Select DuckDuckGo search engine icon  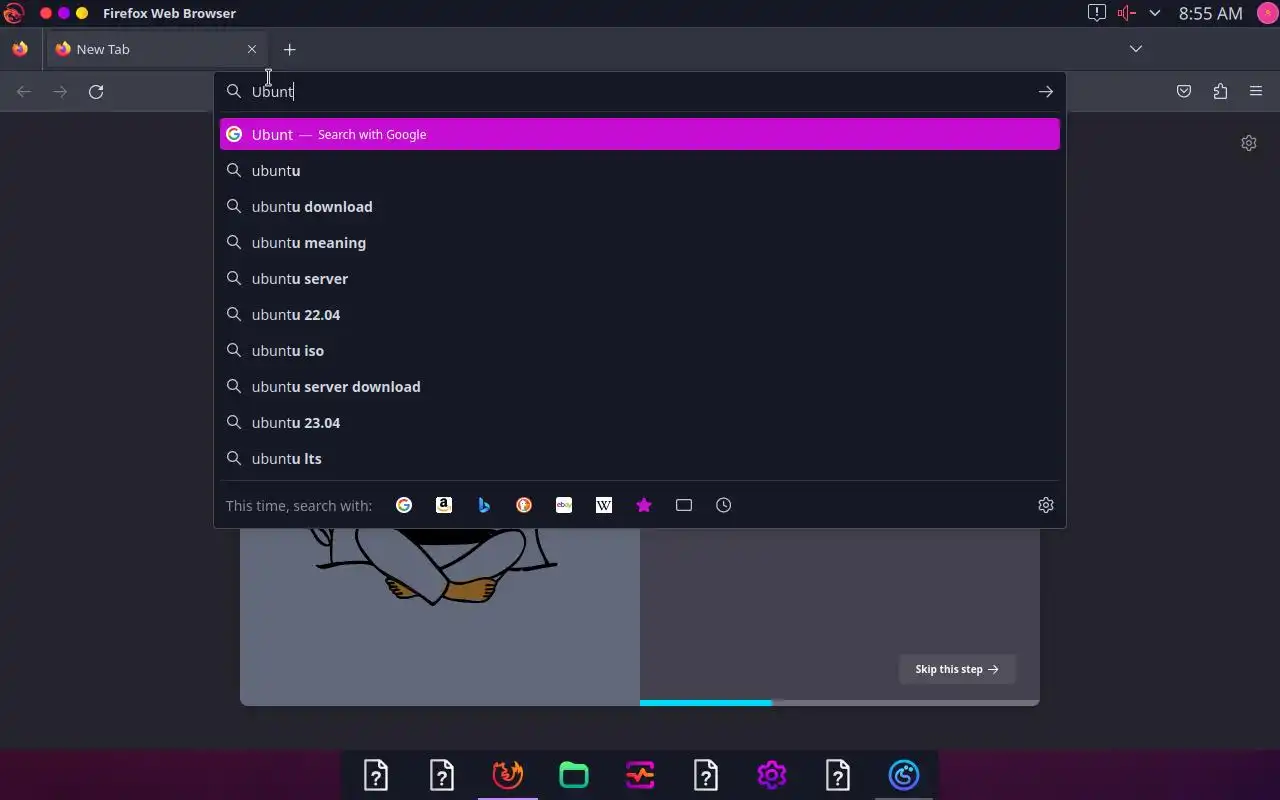pyautogui.click(x=524, y=505)
